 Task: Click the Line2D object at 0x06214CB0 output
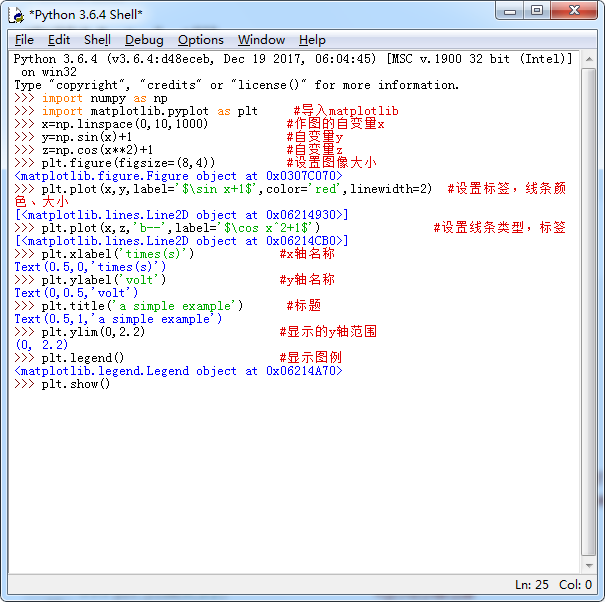click(181, 241)
